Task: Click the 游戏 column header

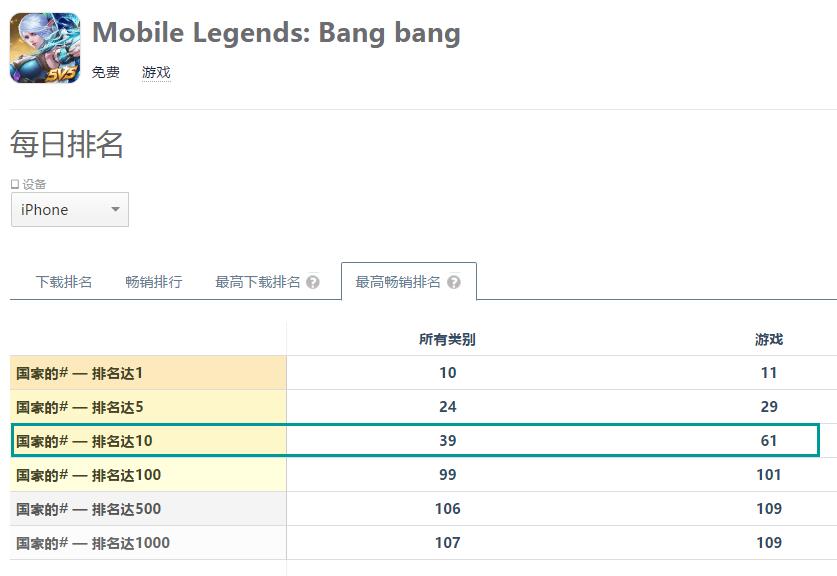Action: [769, 339]
